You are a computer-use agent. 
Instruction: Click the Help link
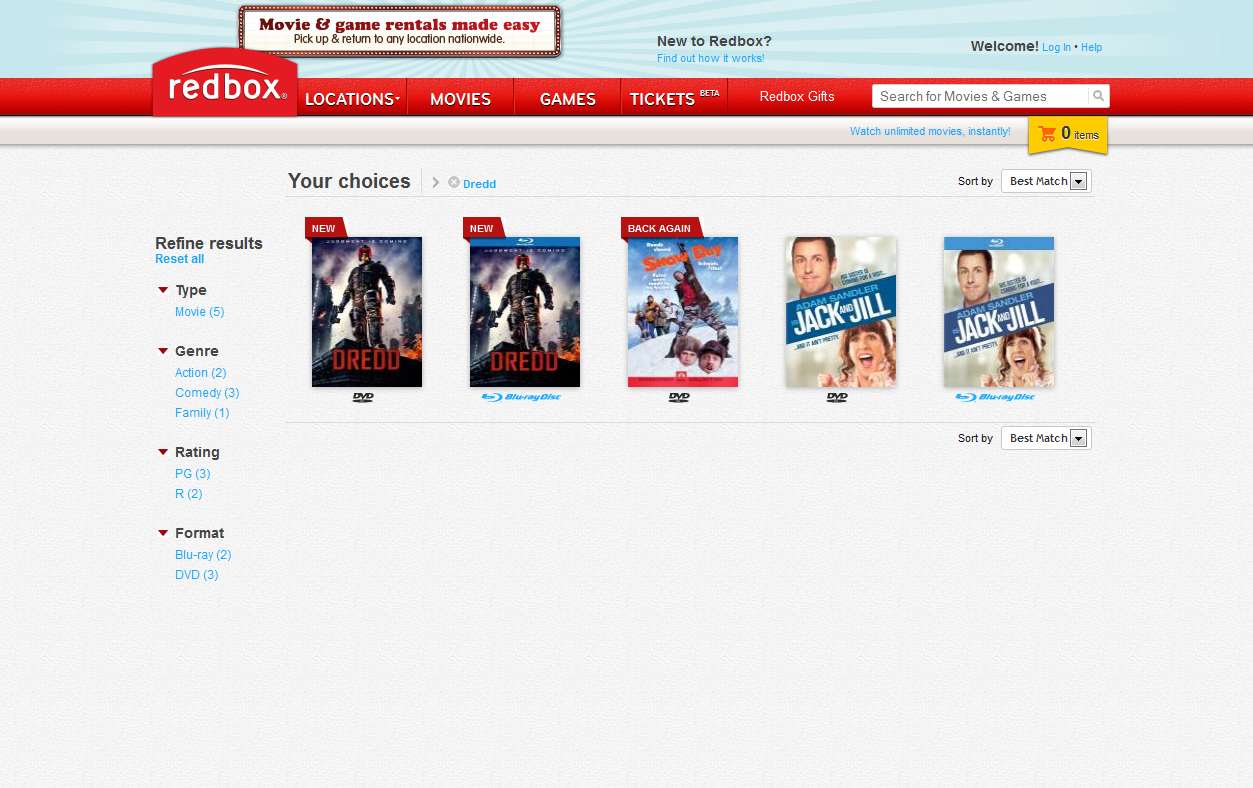[1091, 47]
